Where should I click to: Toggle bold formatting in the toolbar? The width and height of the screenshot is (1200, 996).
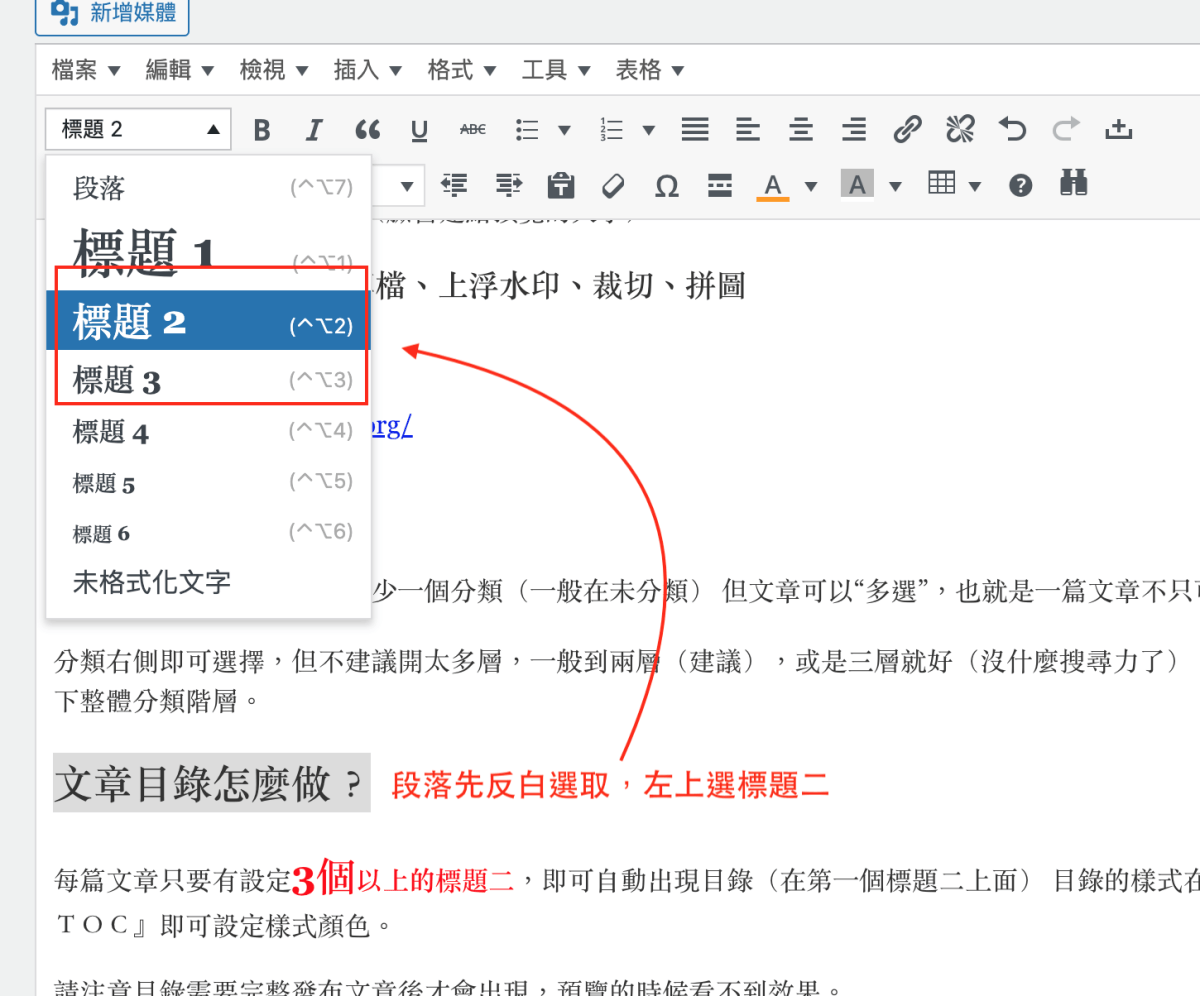262,130
